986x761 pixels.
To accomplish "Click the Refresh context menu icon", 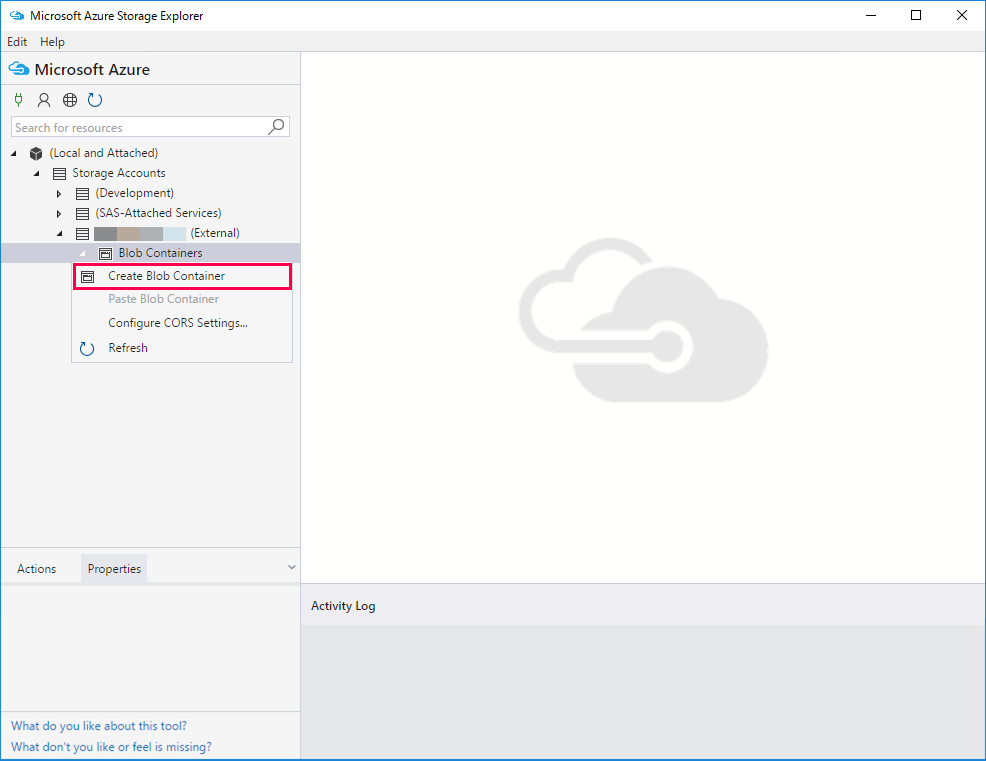I will click(87, 348).
